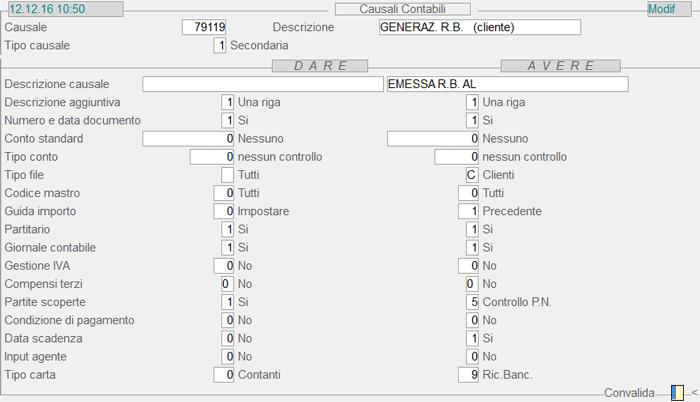The width and height of the screenshot is (700, 402).
Task: Focus the AVERE Conto standard field
Action: 433,139
